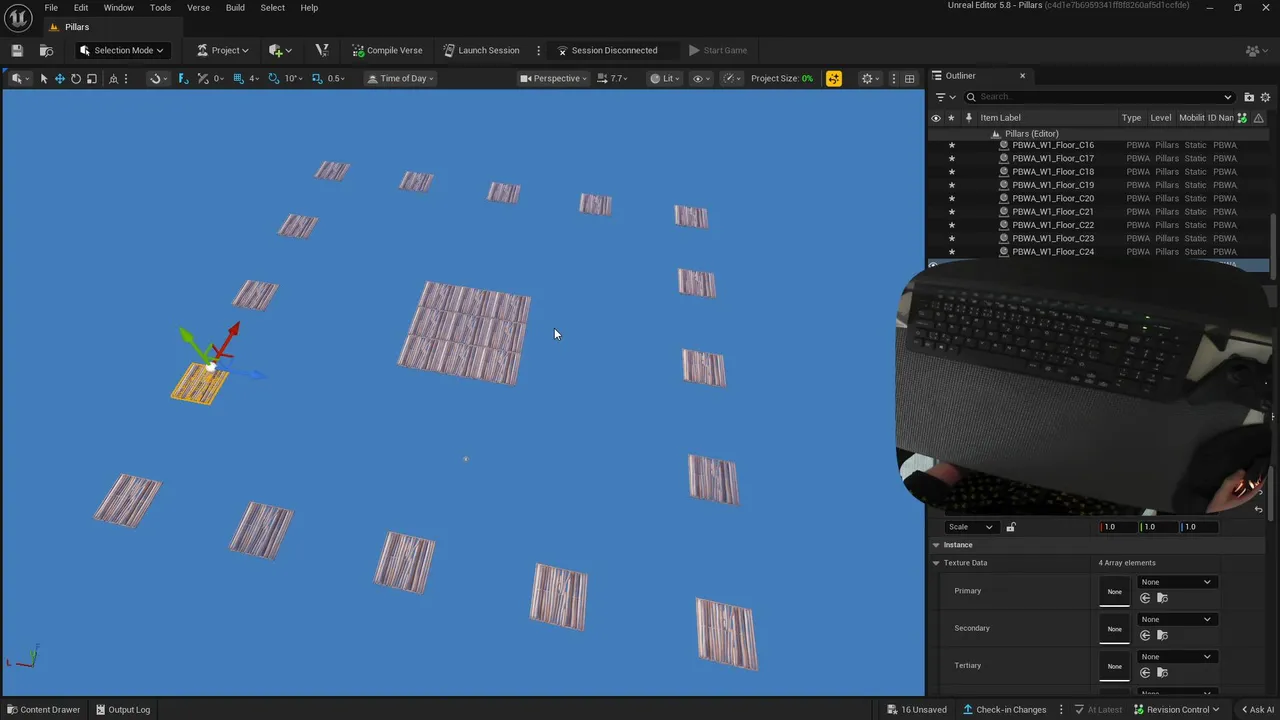Close the Outliner tab
Image resolution: width=1280 pixels, height=720 pixels.
point(1022,76)
